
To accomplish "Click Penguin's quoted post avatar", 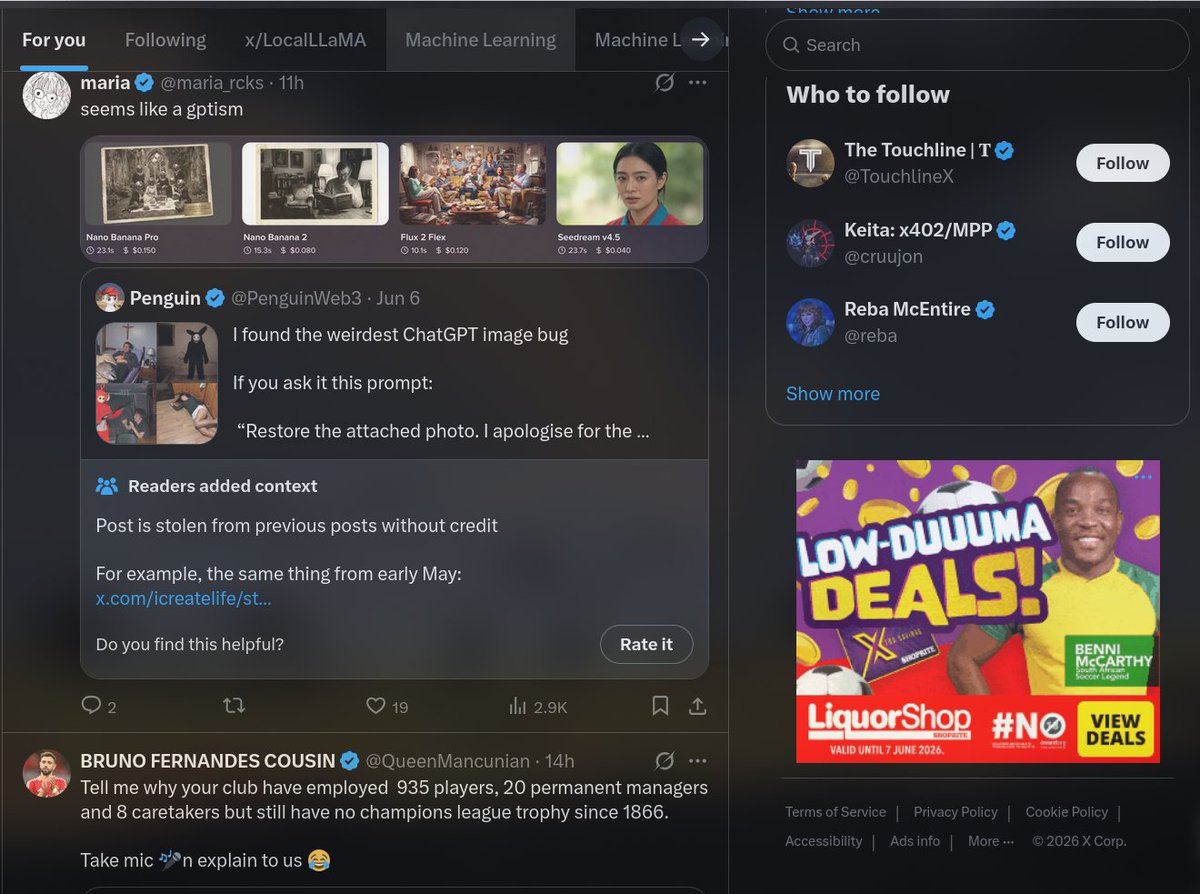I will tap(110, 297).
